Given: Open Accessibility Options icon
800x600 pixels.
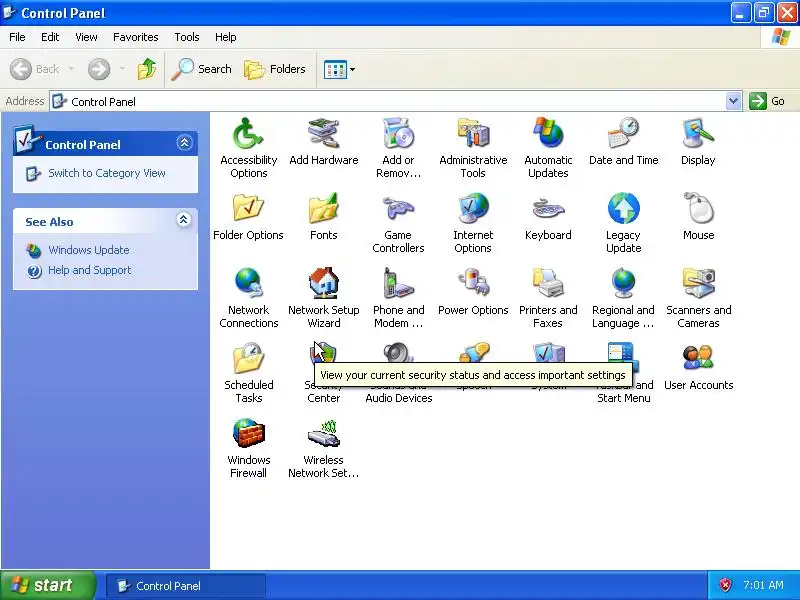Looking at the screenshot, I should coord(248,134).
